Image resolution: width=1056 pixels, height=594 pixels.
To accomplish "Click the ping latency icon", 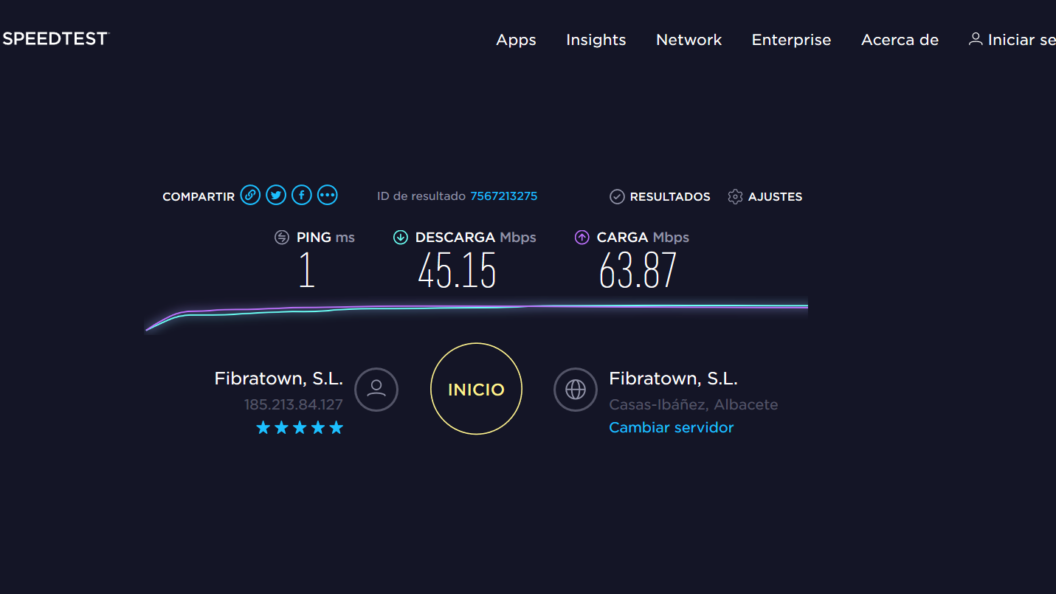I will point(282,237).
